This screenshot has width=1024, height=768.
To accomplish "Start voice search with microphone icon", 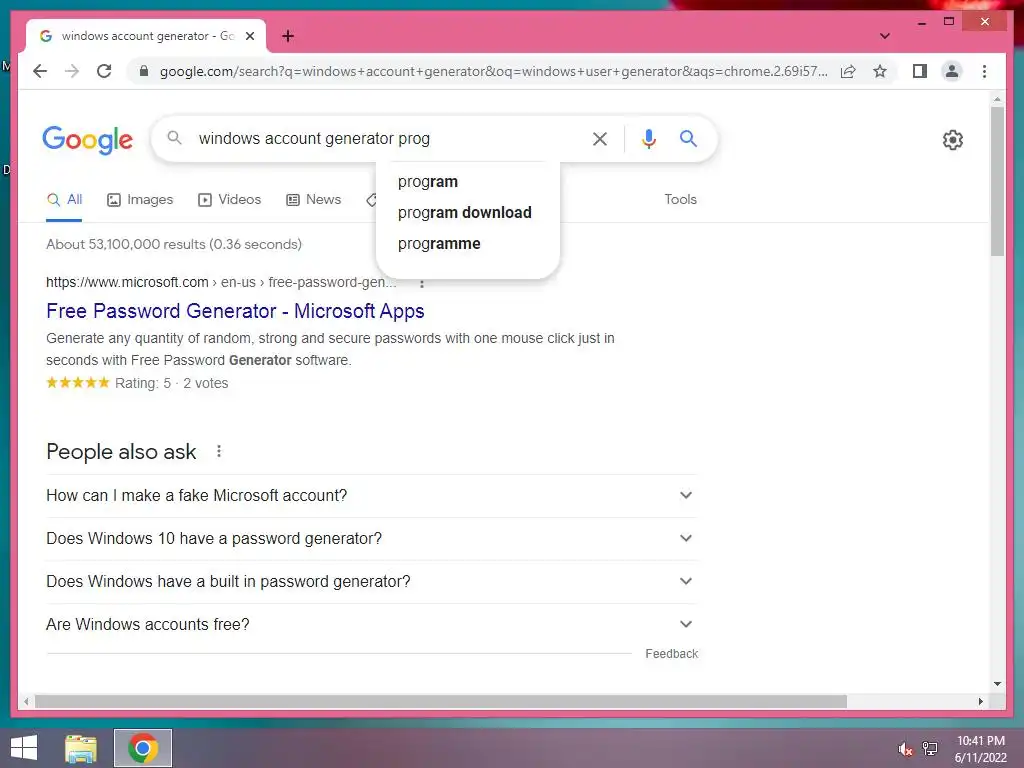I will click(648, 138).
